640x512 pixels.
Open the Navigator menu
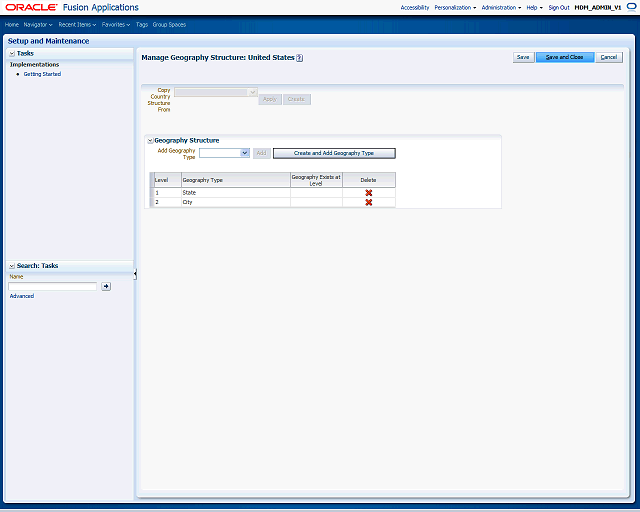pyautogui.click(x=38, y=24)
